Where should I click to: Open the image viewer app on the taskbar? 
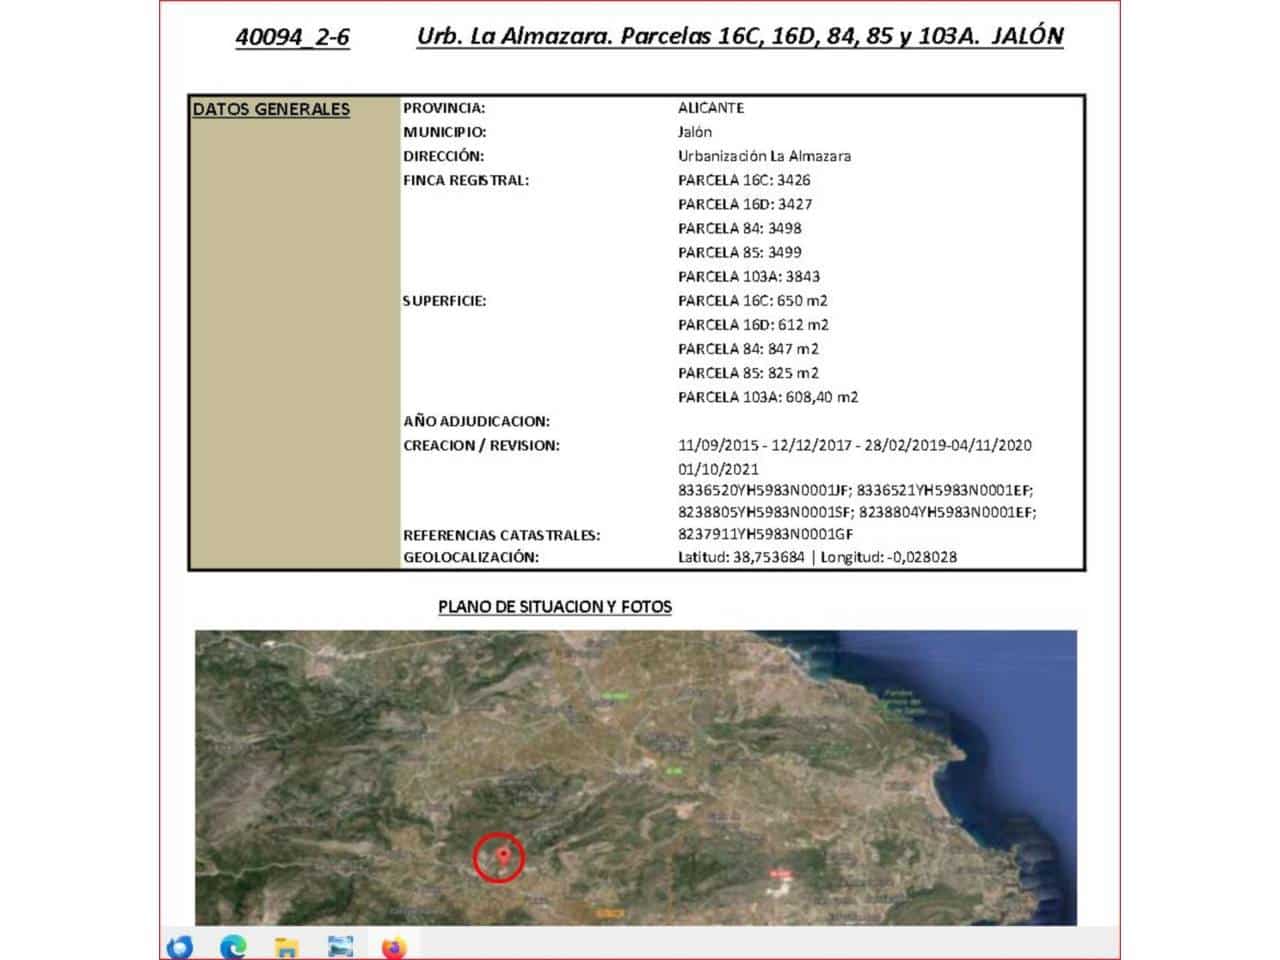tap(339, 944)
